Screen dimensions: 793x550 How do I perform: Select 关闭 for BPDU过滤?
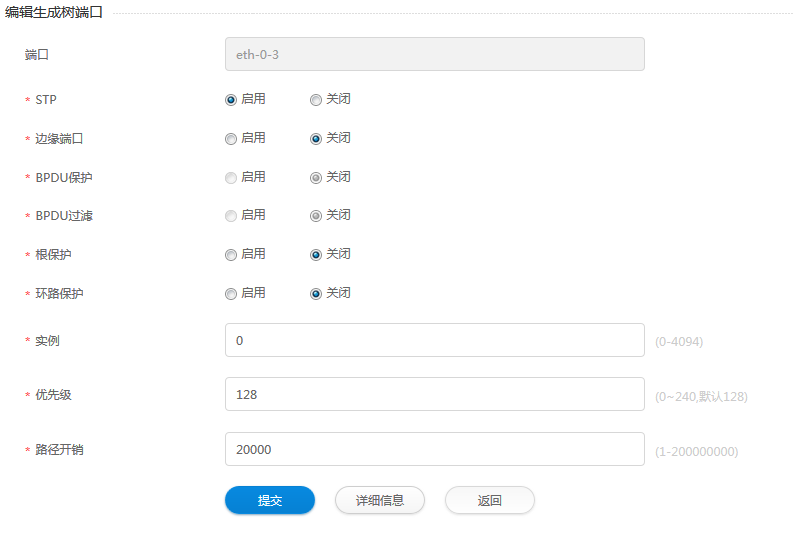pyautogui.click(x=316, y=216)
